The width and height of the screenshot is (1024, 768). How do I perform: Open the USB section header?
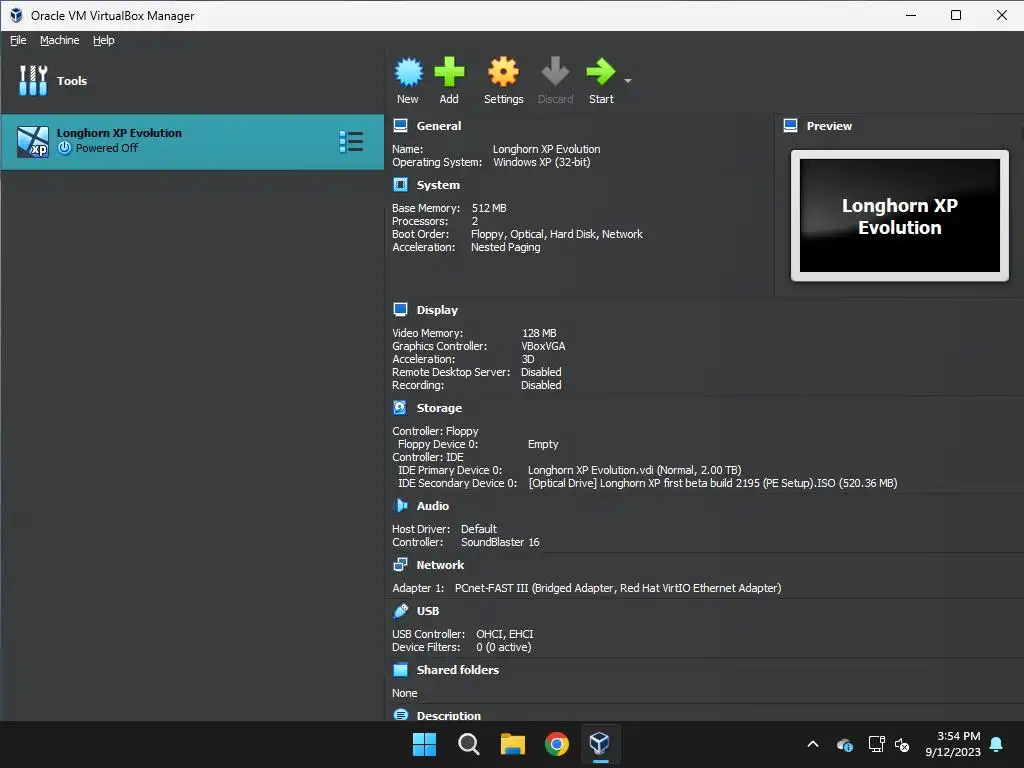(428, 611)
